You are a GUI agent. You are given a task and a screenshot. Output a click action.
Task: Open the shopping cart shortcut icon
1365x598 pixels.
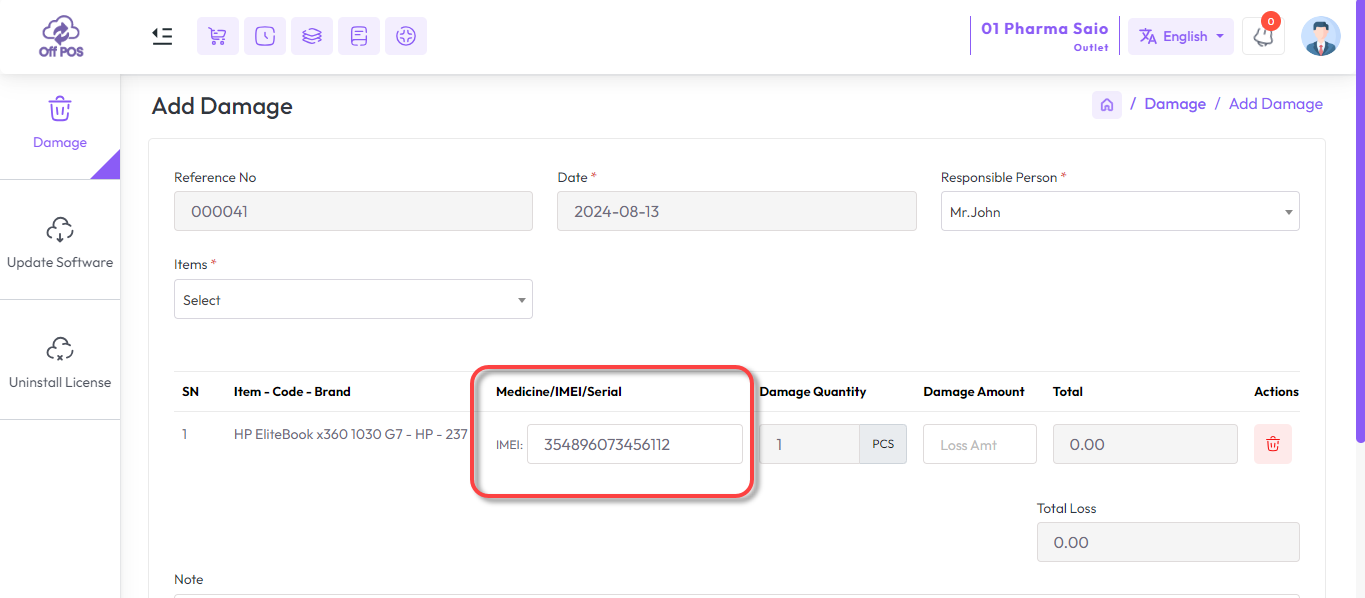pyautogui.click(x=218, y=36)
